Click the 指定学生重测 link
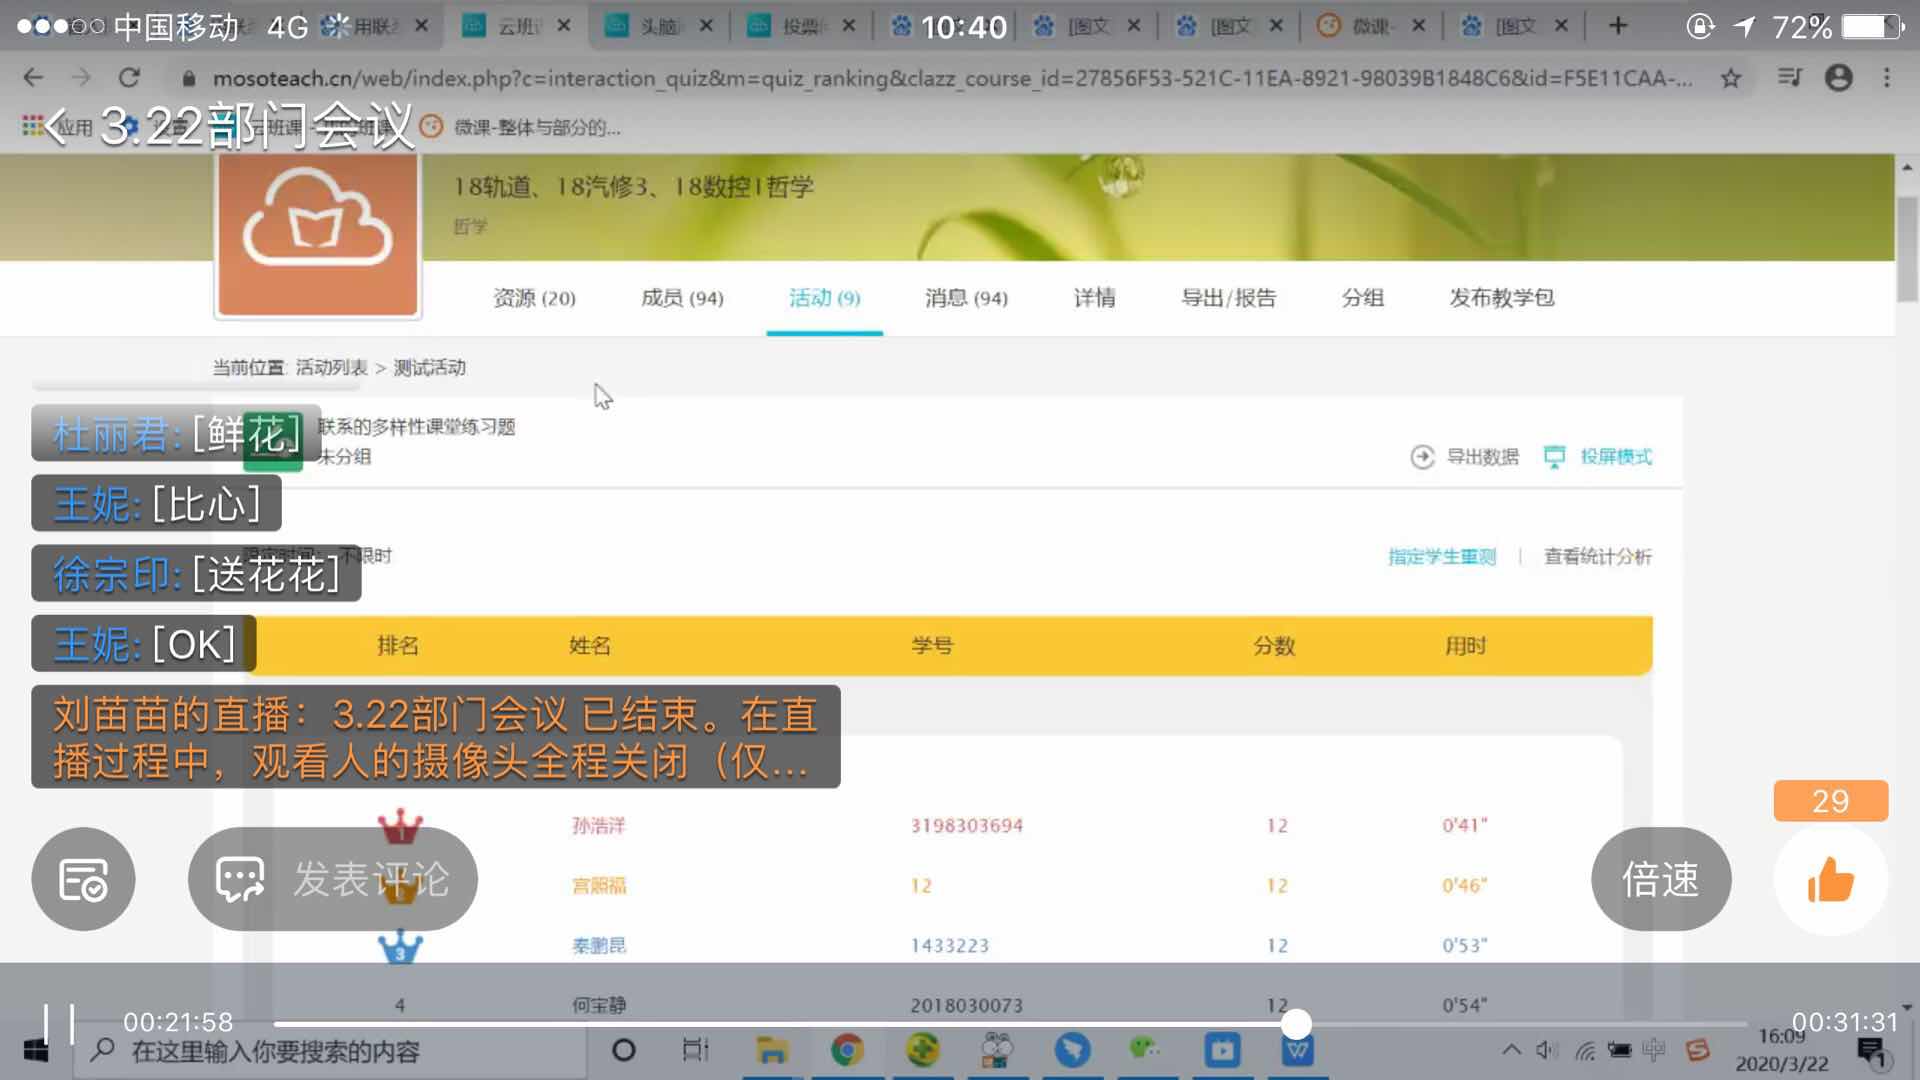The width and height of the screenshot is (1920, 1080). coord(1442,557)
